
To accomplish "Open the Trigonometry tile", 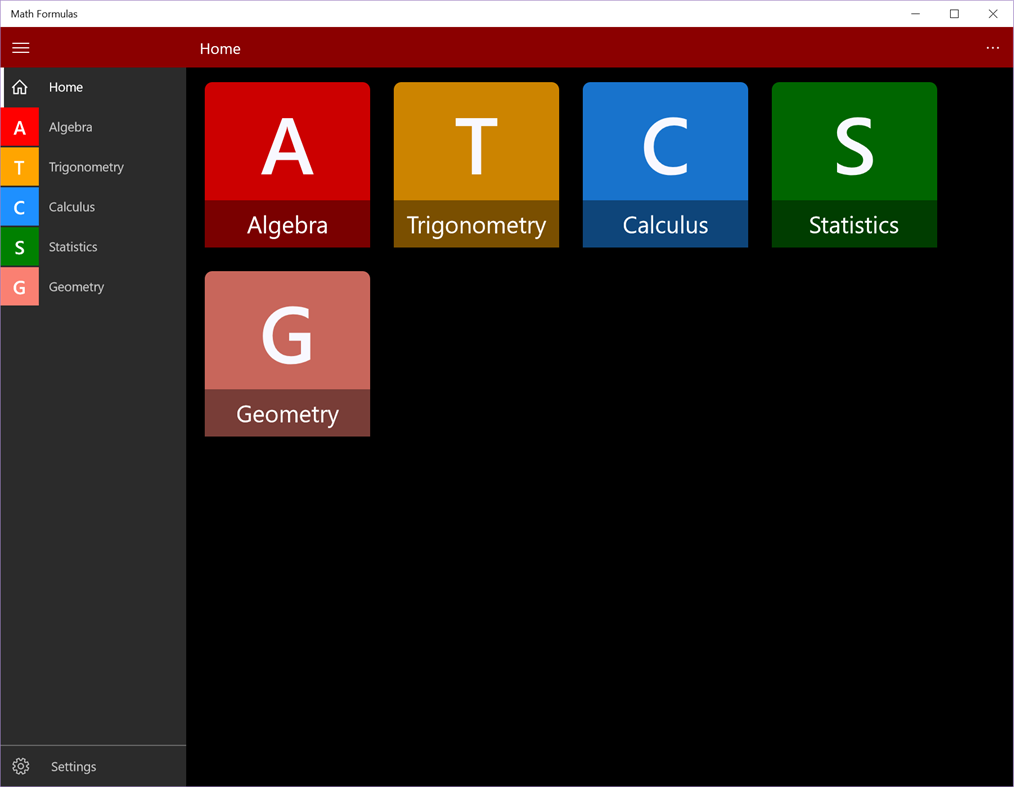I will 476,165.
